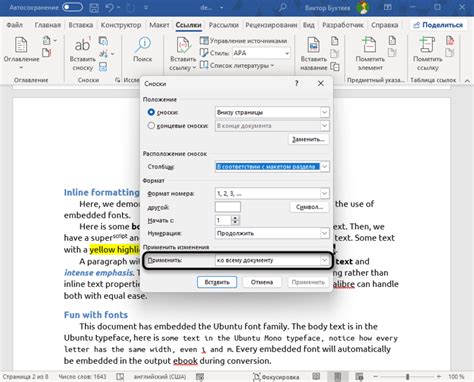Click insert index icon in Предметный указатель
The image size is (474, 382).
click(x=392, y=41)
